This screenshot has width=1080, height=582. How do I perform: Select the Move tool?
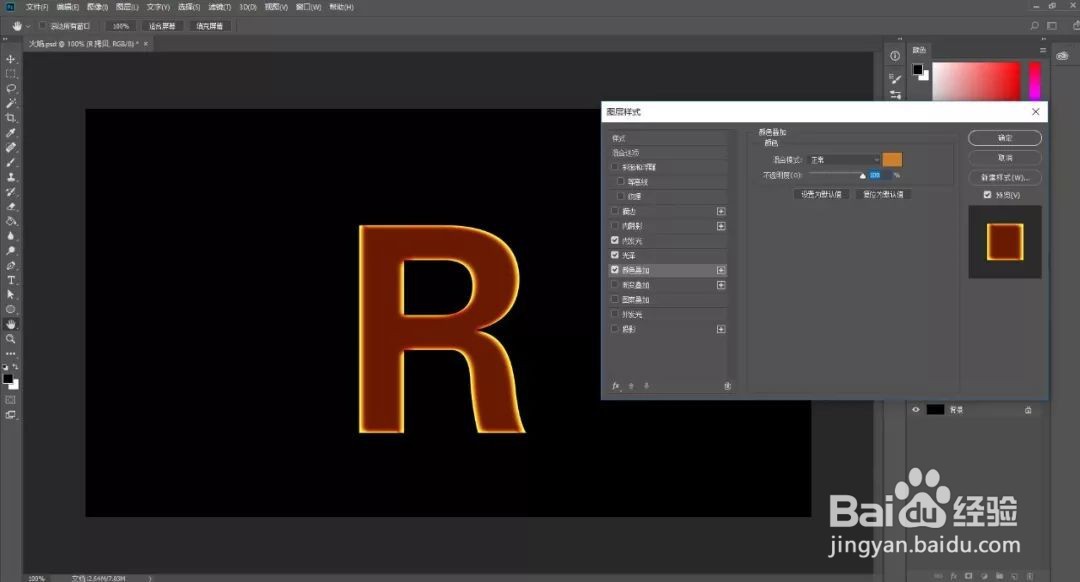pos(10,59)
